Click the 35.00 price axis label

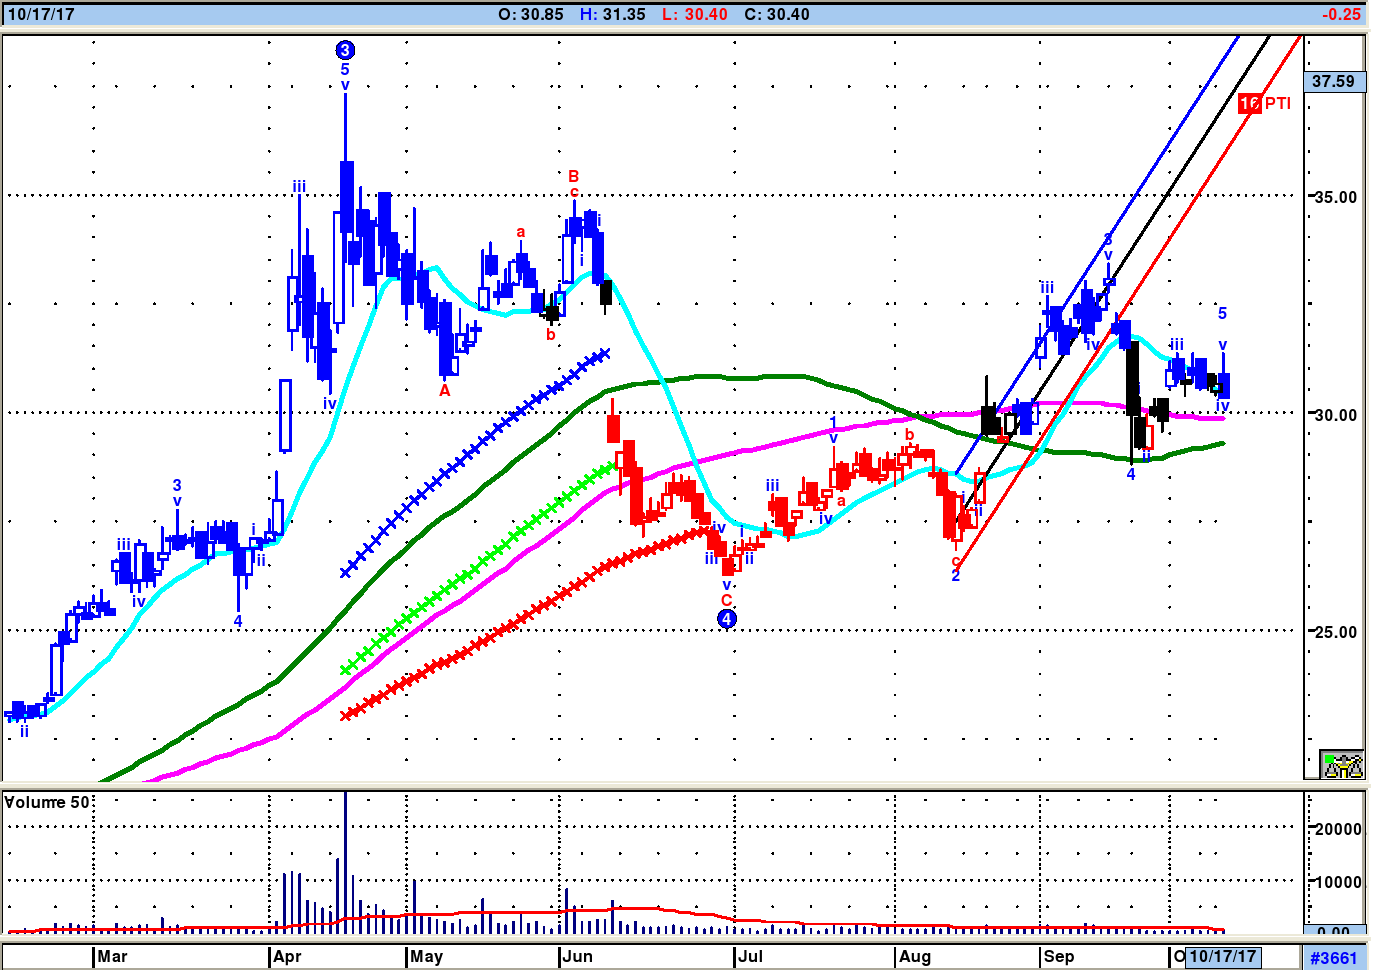coord(1335,197)
